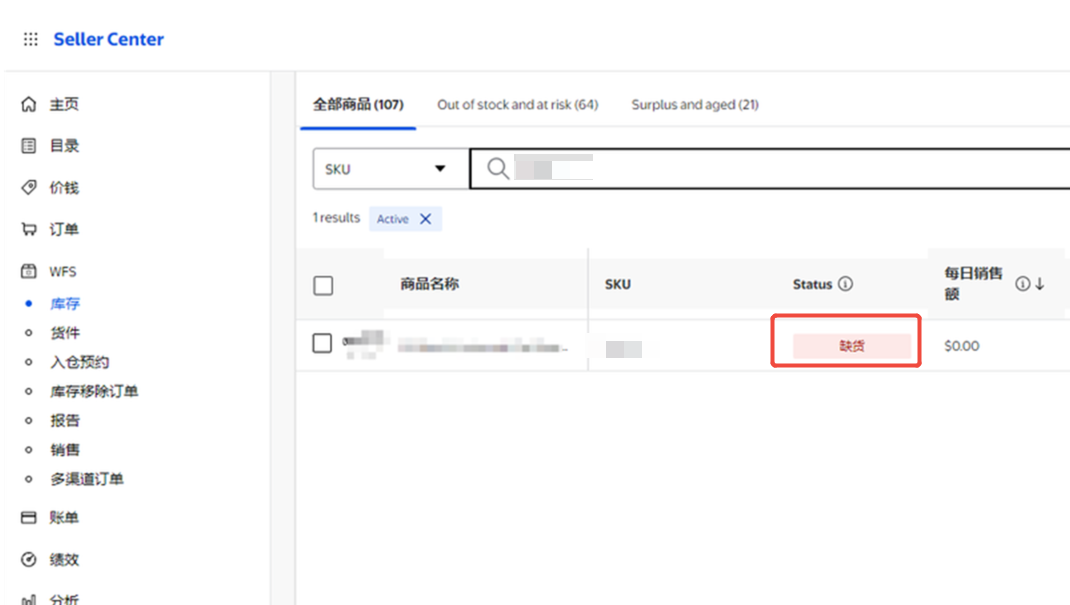Click the price tag icon beside 价钱
1070x605 pixels.
29,188
